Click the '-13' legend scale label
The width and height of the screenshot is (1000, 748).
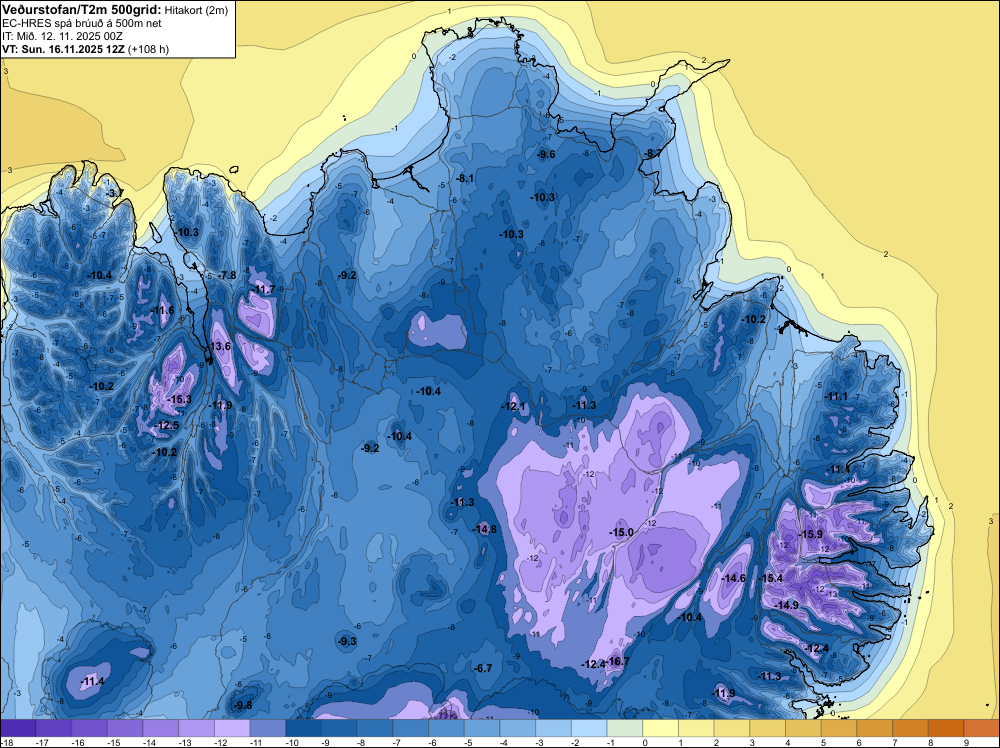click(185, 742)
